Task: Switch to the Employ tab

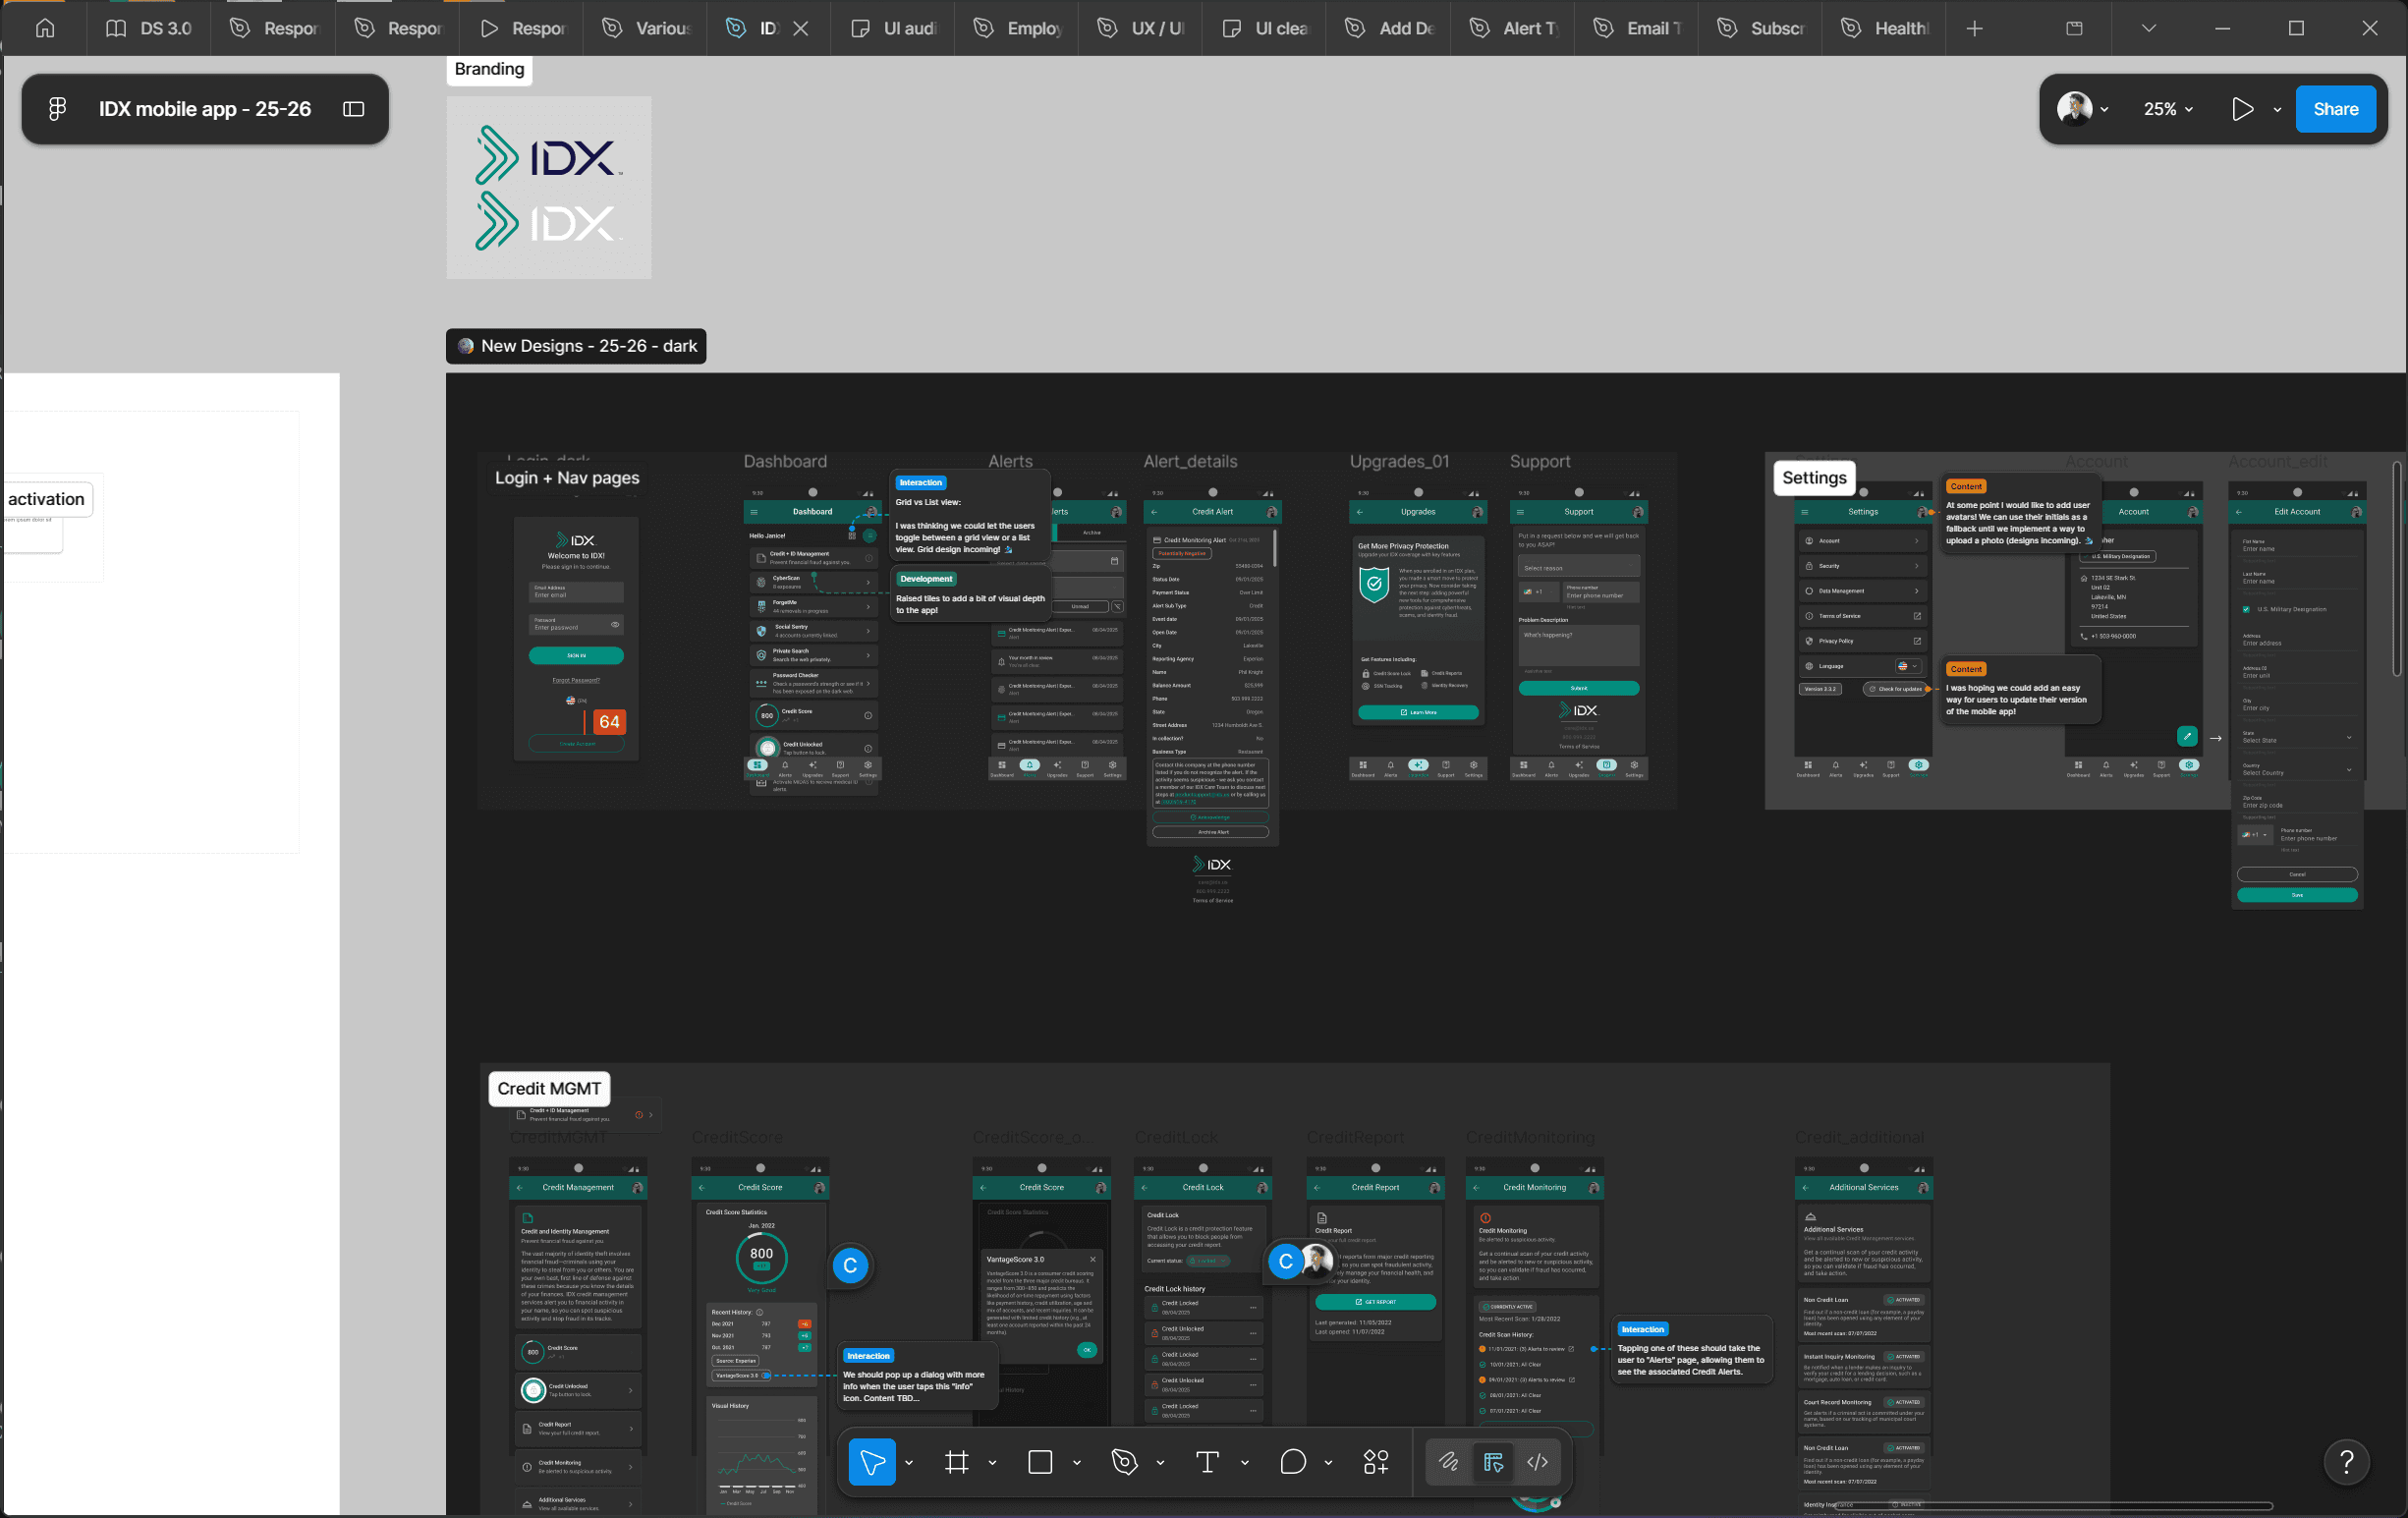Action: (x=1018, y=28)
